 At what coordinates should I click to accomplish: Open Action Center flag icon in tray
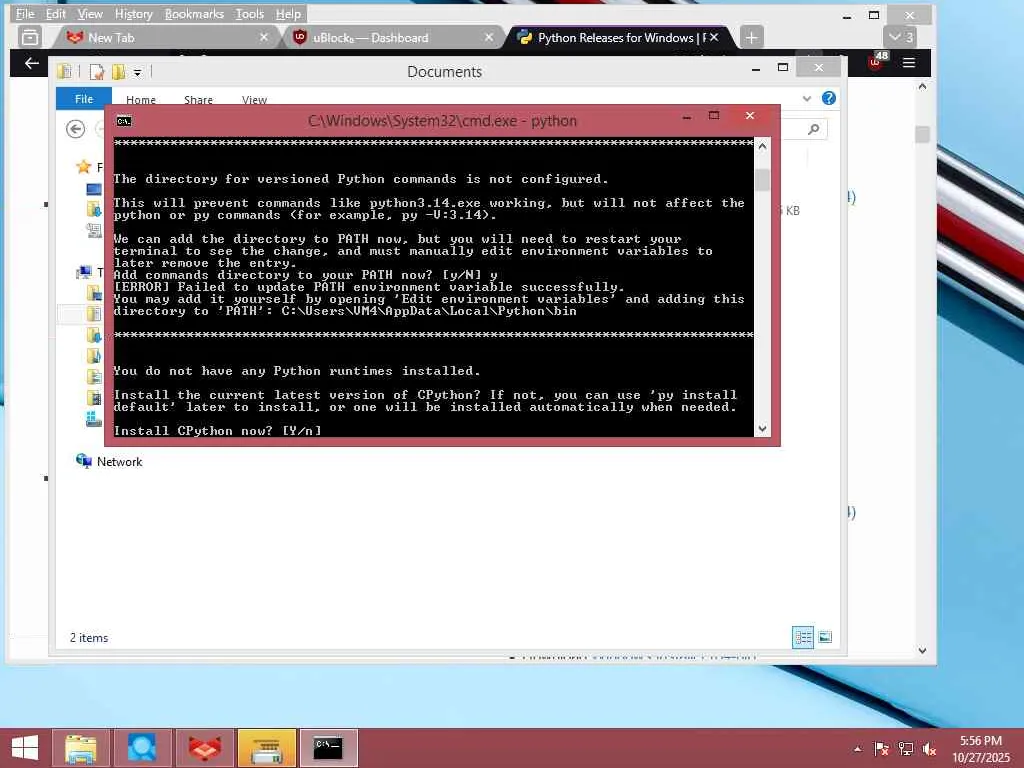tap(881, 749)
